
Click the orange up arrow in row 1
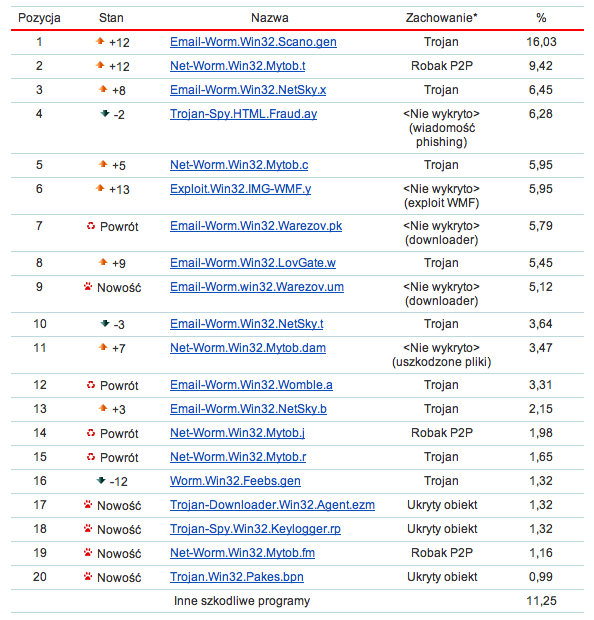(100, 40)
